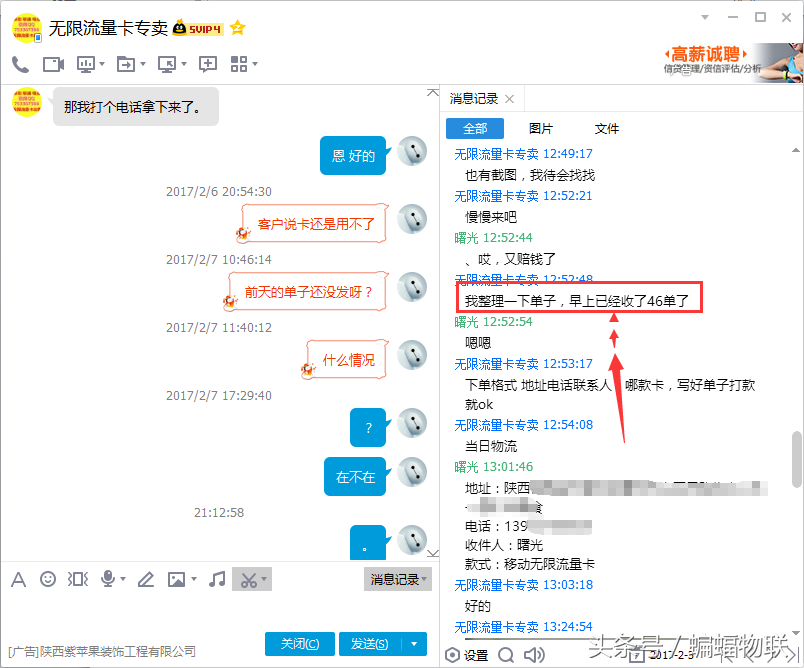804x668 pixels.
Task: Record a voice message with the microphone
Action: click(x=106, y=579)
